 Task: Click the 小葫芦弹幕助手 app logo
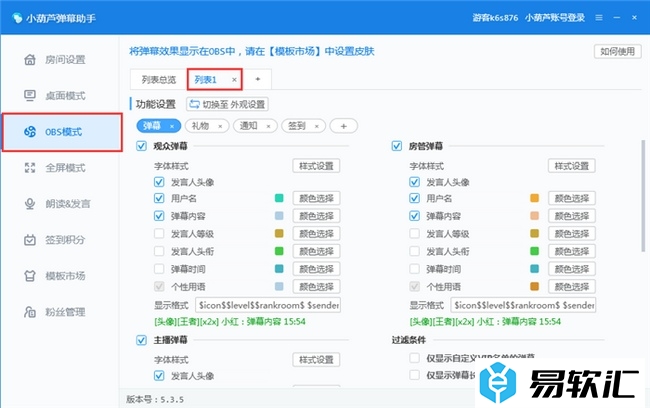(17, 18)
